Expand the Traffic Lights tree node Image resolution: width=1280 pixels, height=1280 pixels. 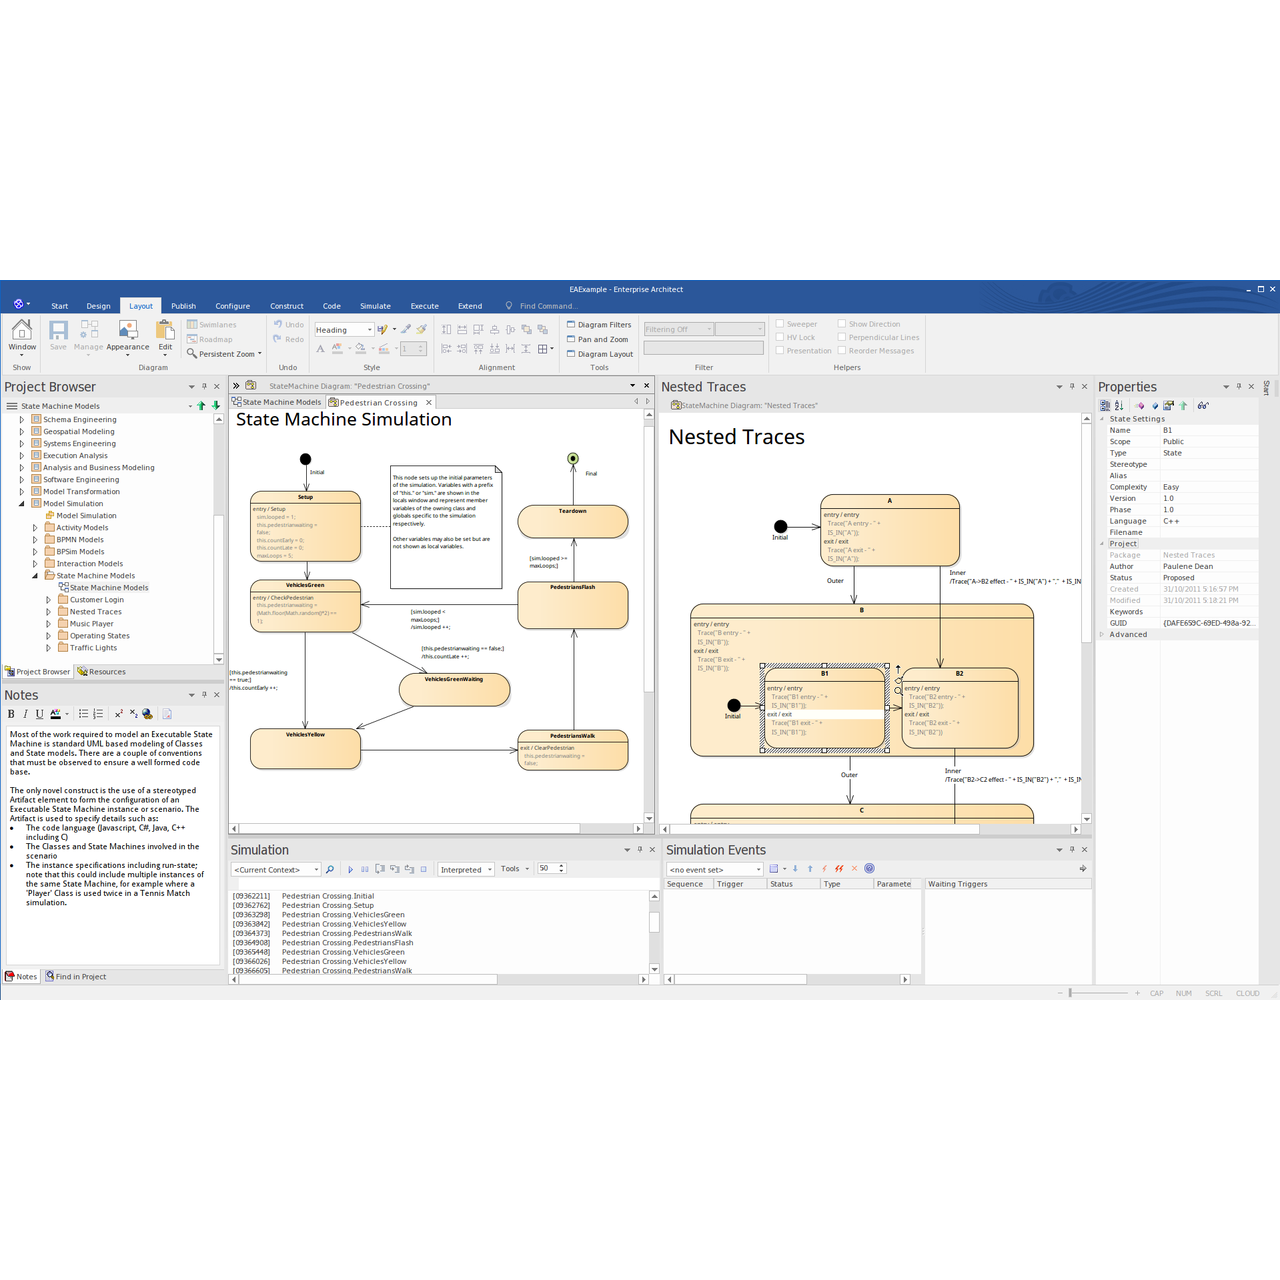[47, 647]
